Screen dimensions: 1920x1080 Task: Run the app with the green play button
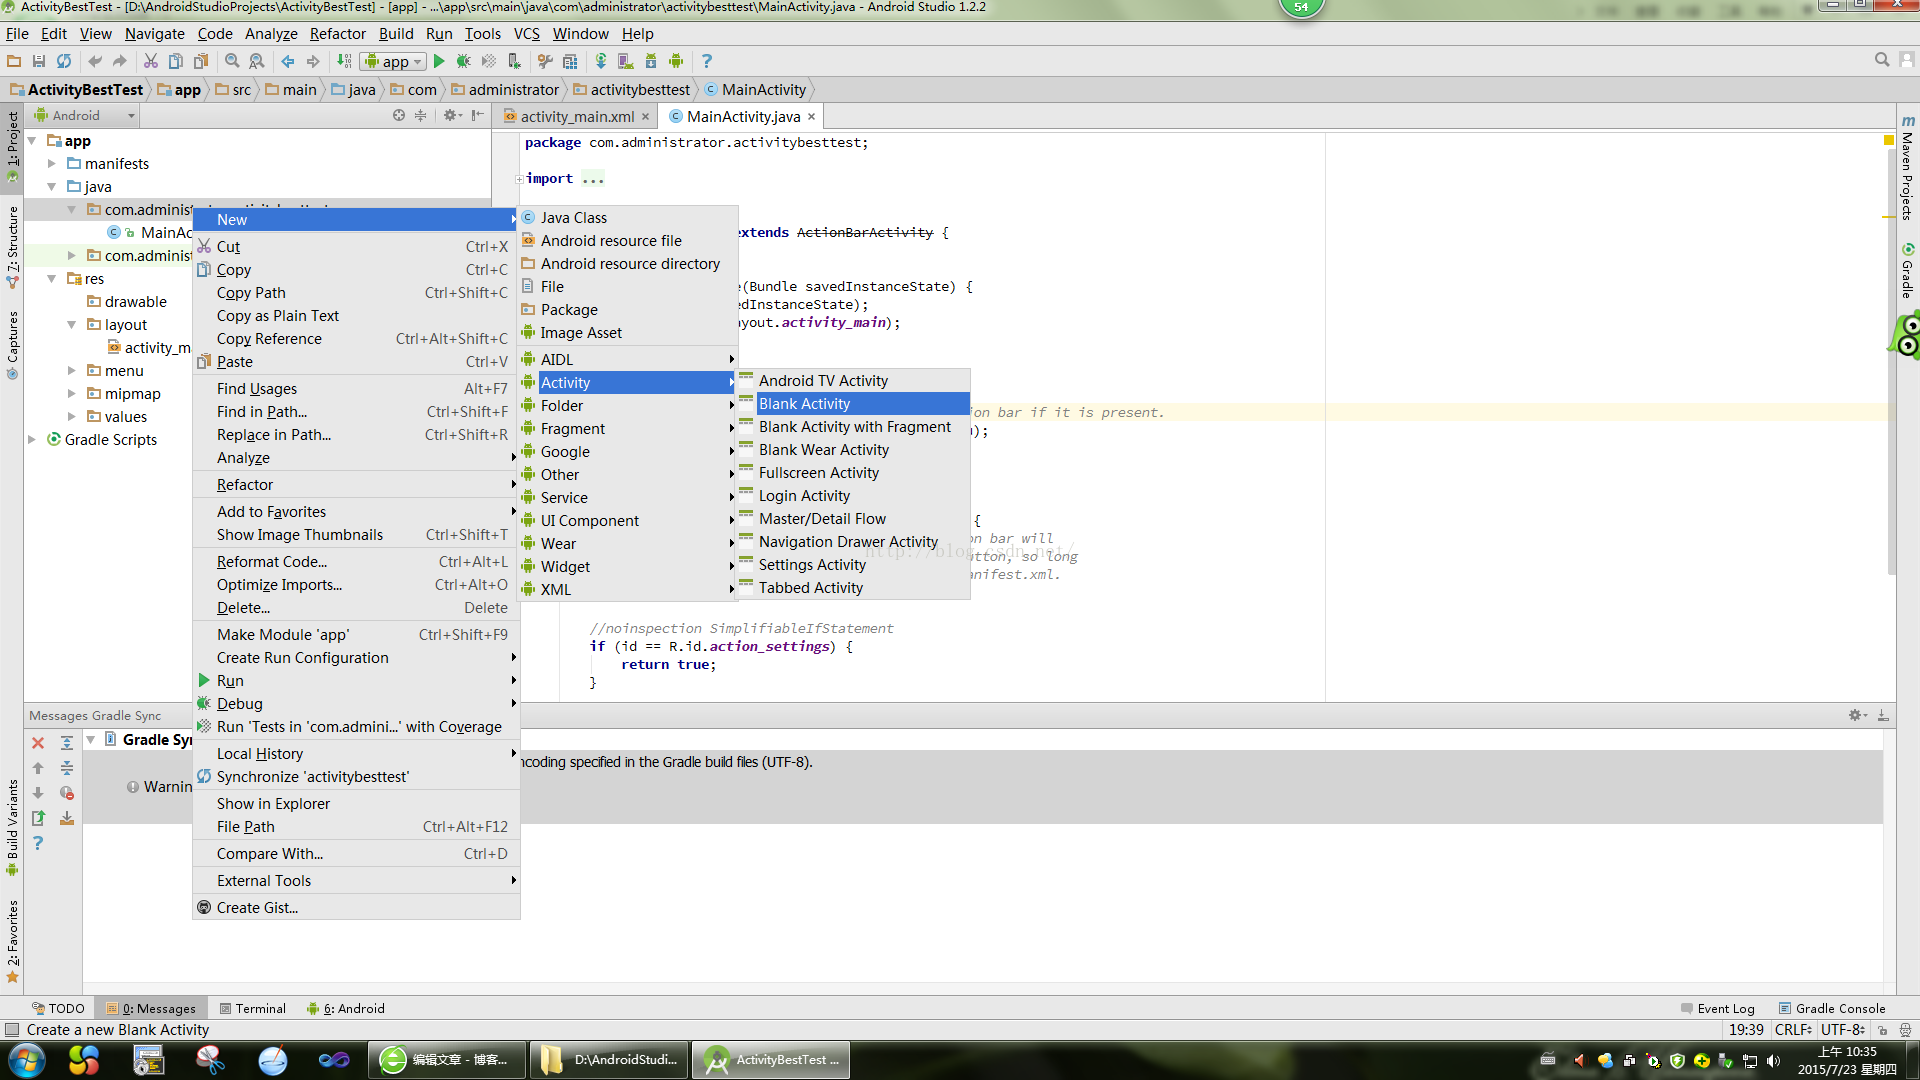pos(439,61)
